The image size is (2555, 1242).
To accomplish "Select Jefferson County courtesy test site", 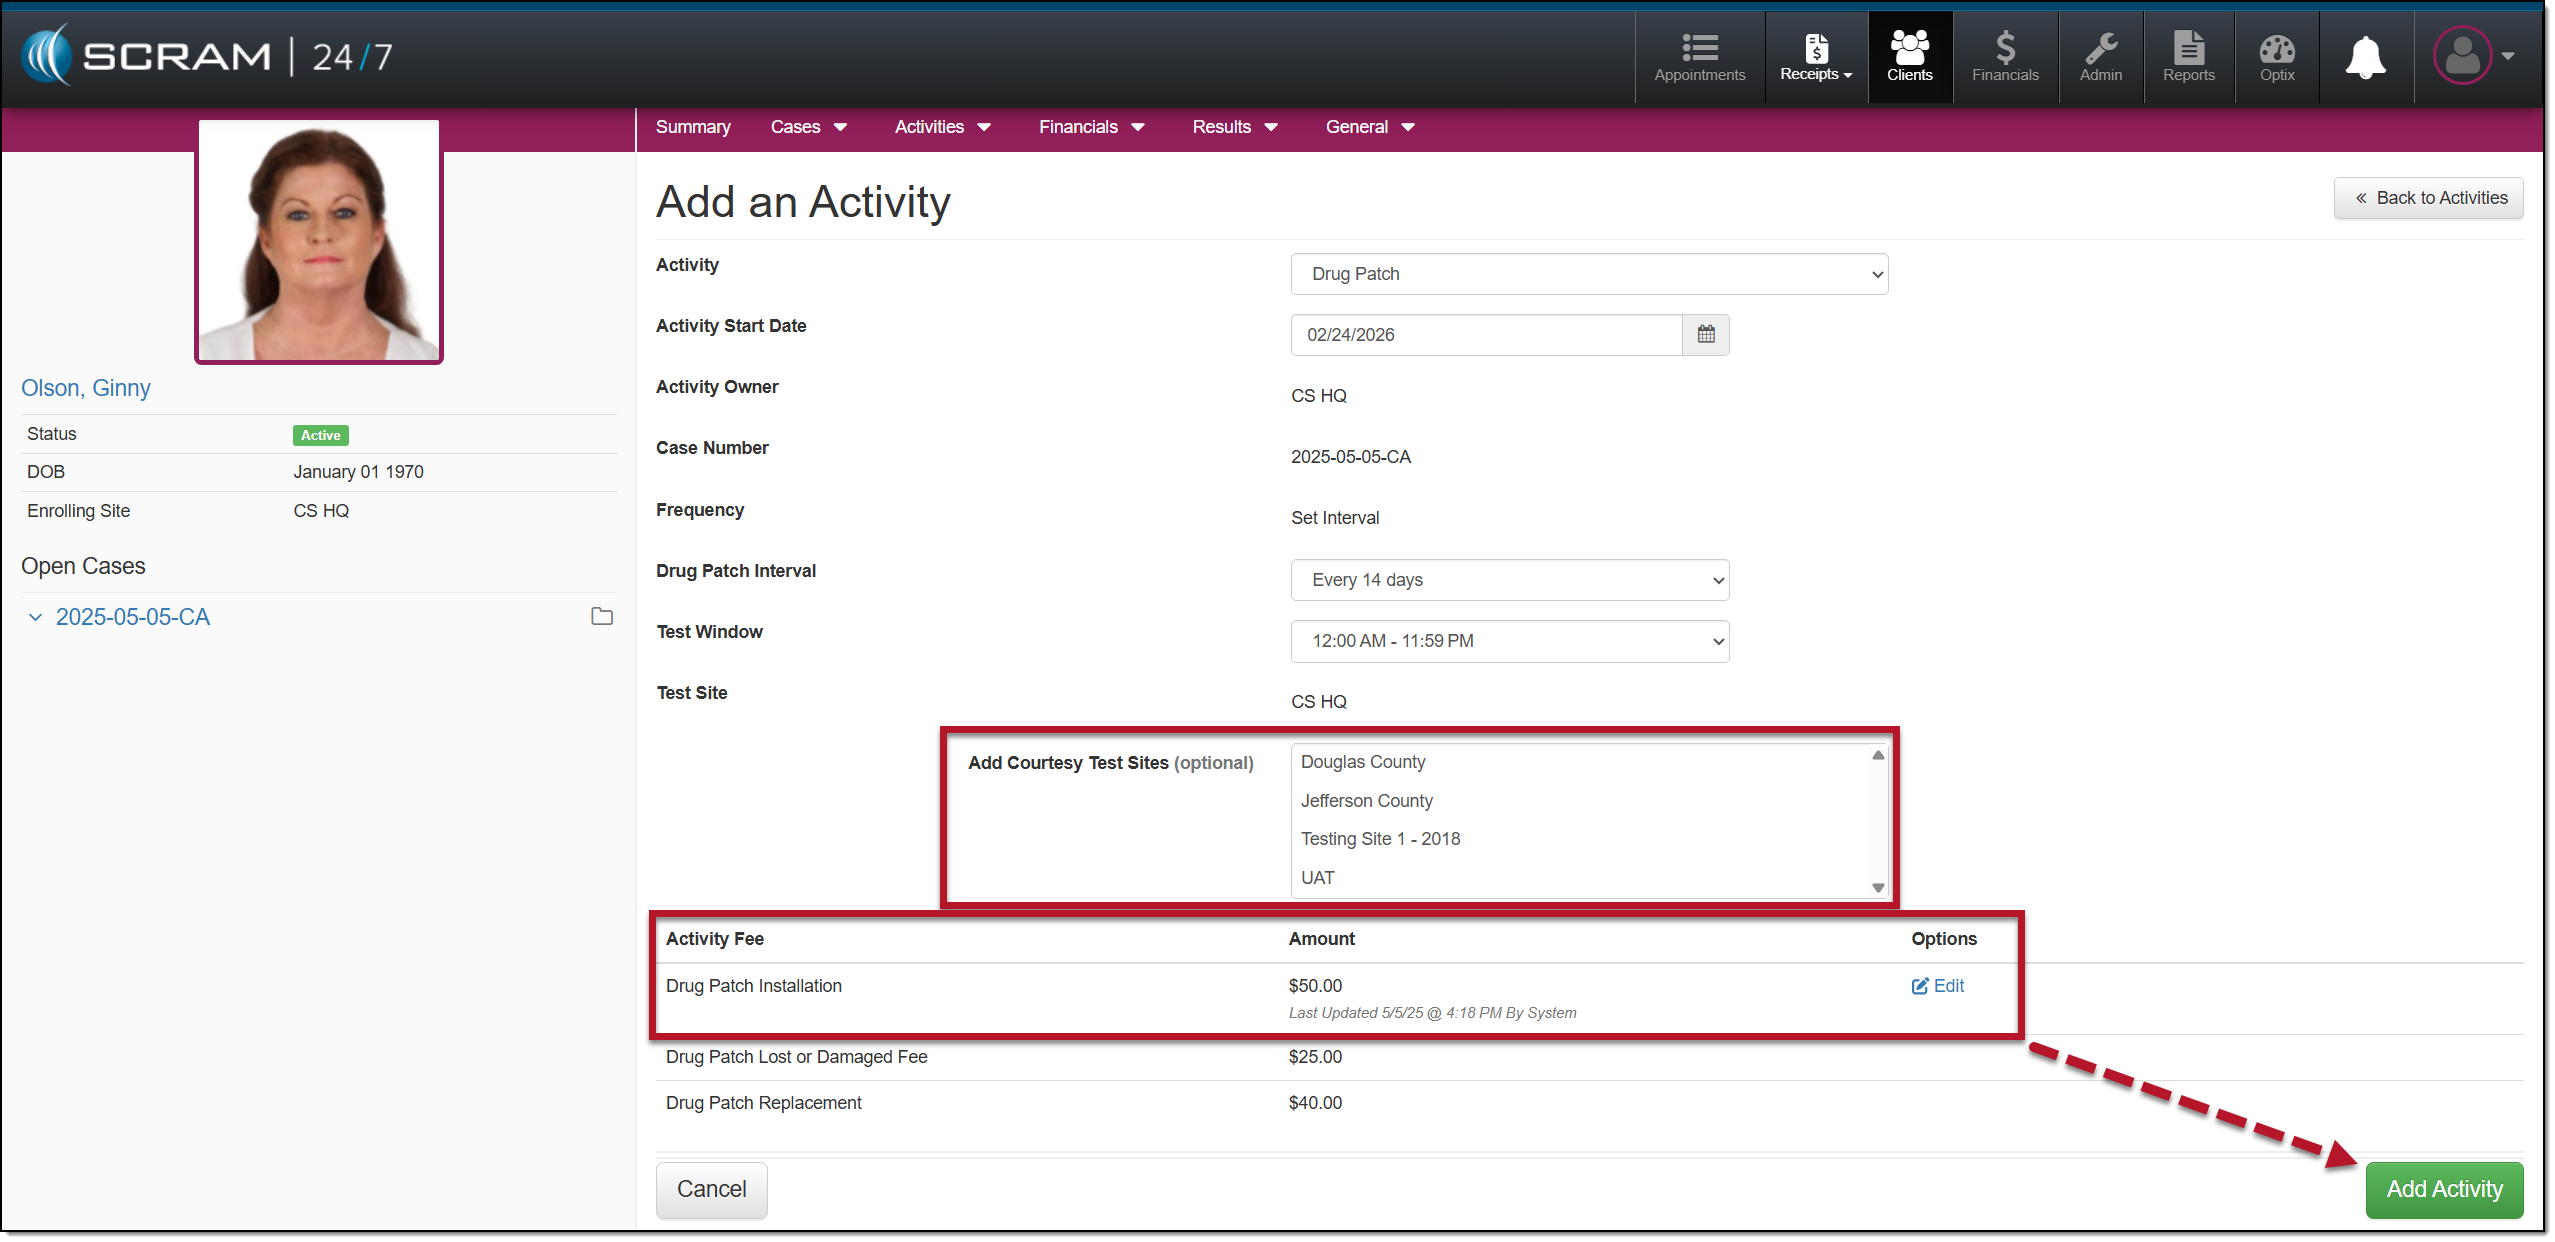I will [x=1366, y=801].
